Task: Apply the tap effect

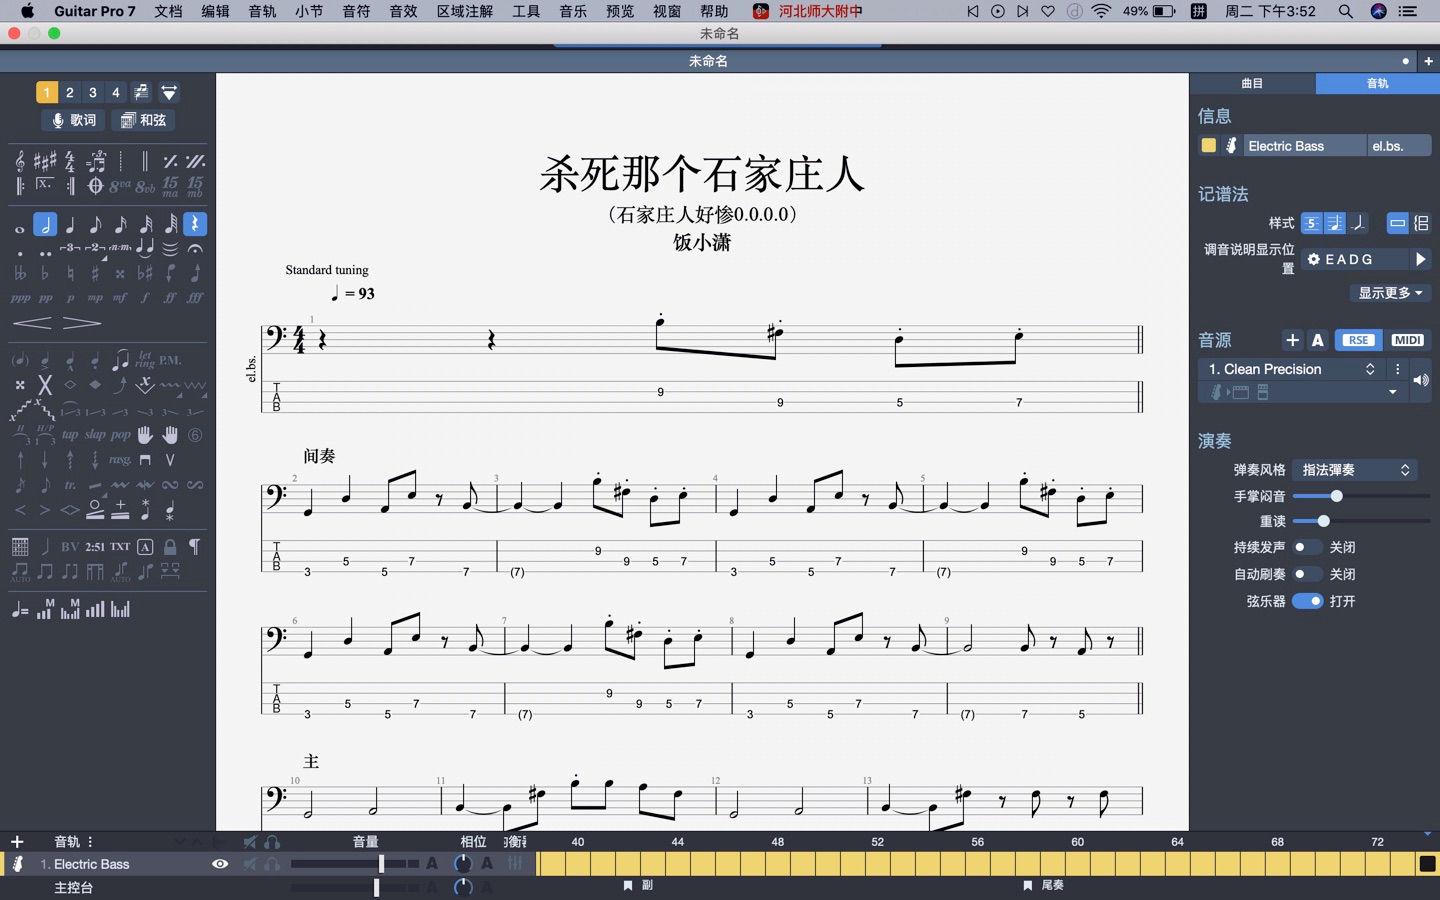Action: pyautogui.click(x=70, y=435)
